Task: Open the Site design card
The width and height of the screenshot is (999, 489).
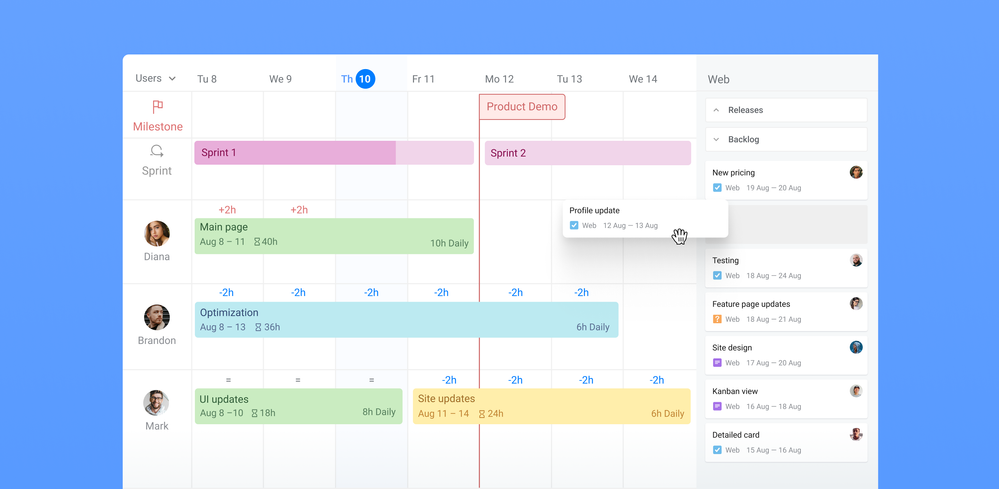Action: [x=786, y=355]
